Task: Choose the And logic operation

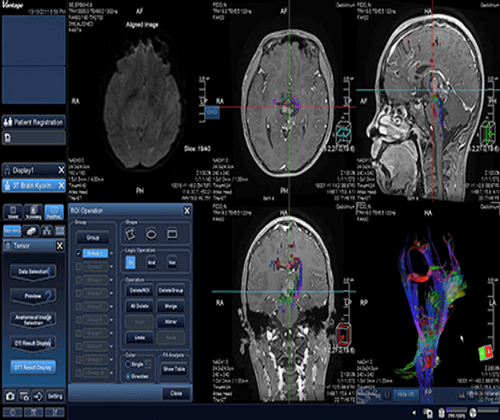Action: 151,263
